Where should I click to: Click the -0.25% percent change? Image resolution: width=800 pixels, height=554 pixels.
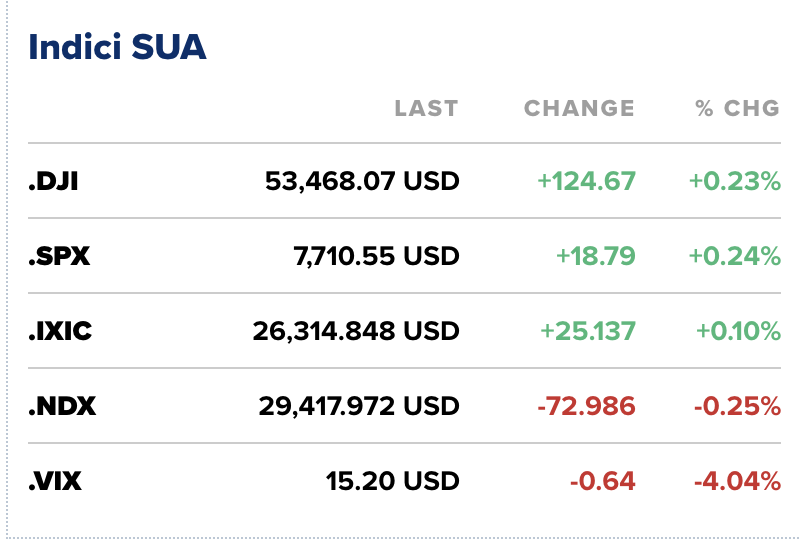point(737,406)
